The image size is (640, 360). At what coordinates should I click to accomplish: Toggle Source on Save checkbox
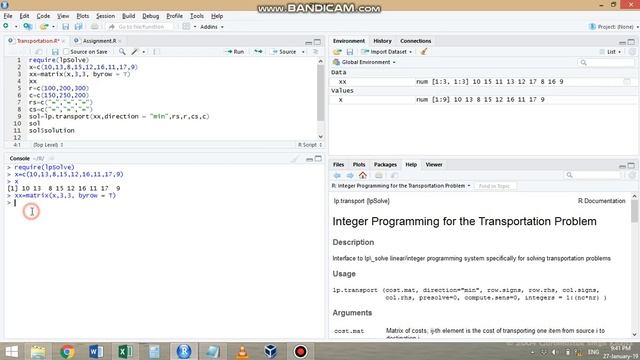[x=66, y=52]
